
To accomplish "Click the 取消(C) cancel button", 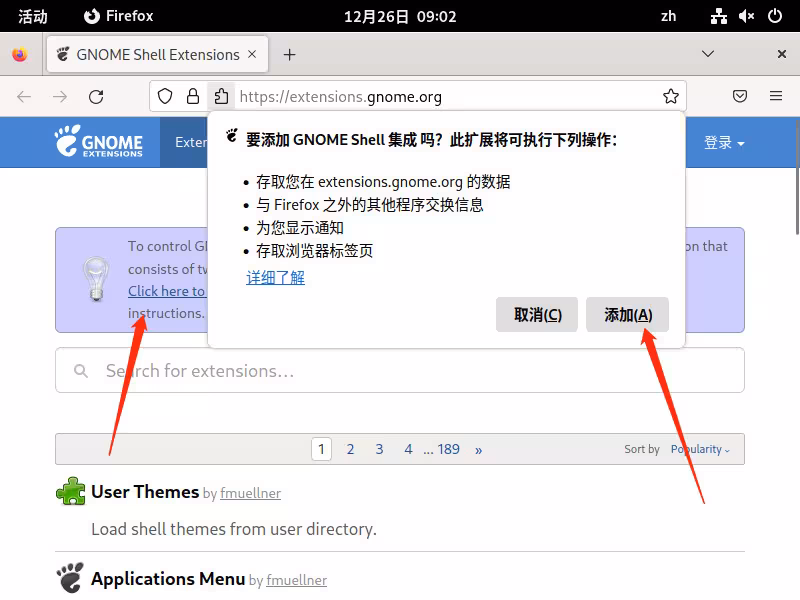I will tap(537, 315).
